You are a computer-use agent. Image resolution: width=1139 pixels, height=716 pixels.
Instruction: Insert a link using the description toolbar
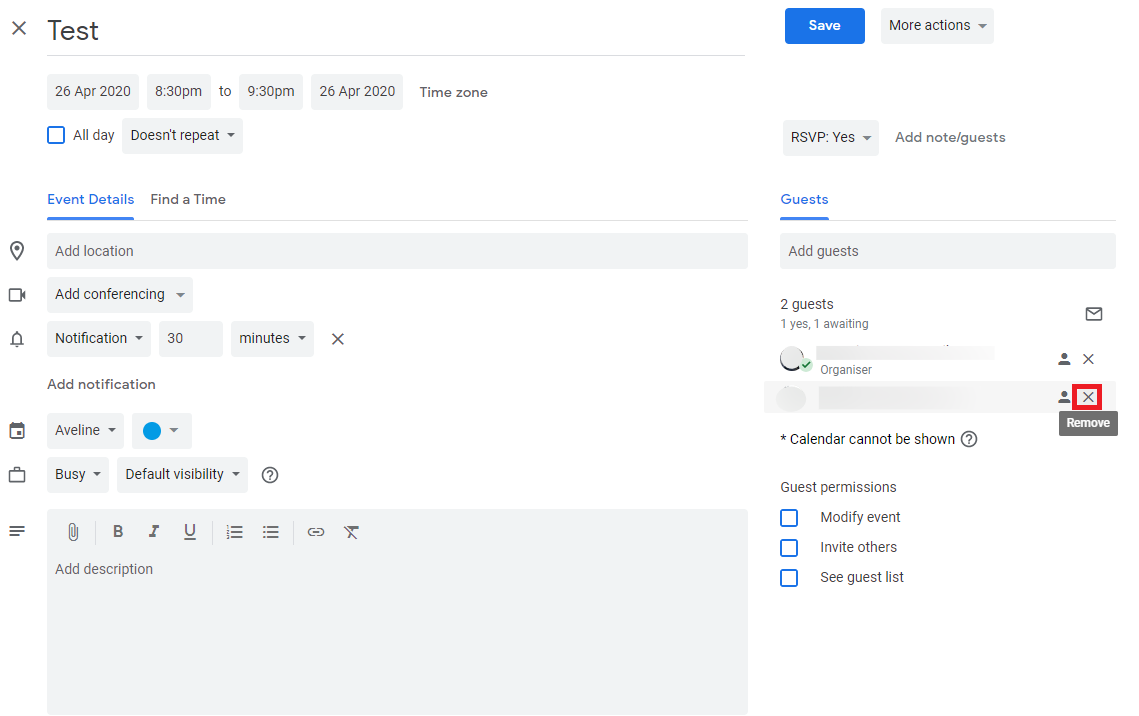click(x=316, y=531)
